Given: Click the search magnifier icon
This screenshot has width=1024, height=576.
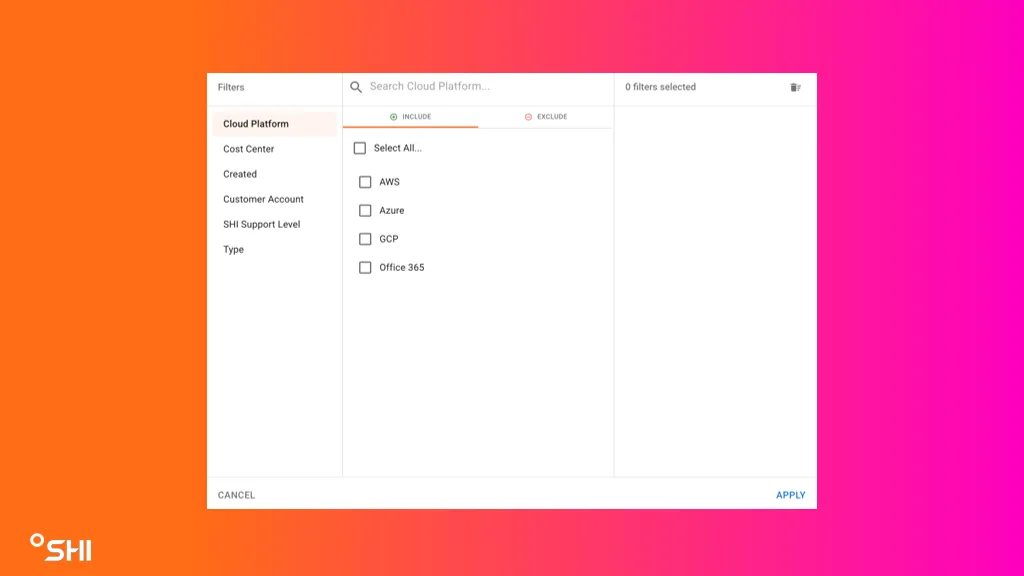Looking at the screenshot, I should point(356,87).
